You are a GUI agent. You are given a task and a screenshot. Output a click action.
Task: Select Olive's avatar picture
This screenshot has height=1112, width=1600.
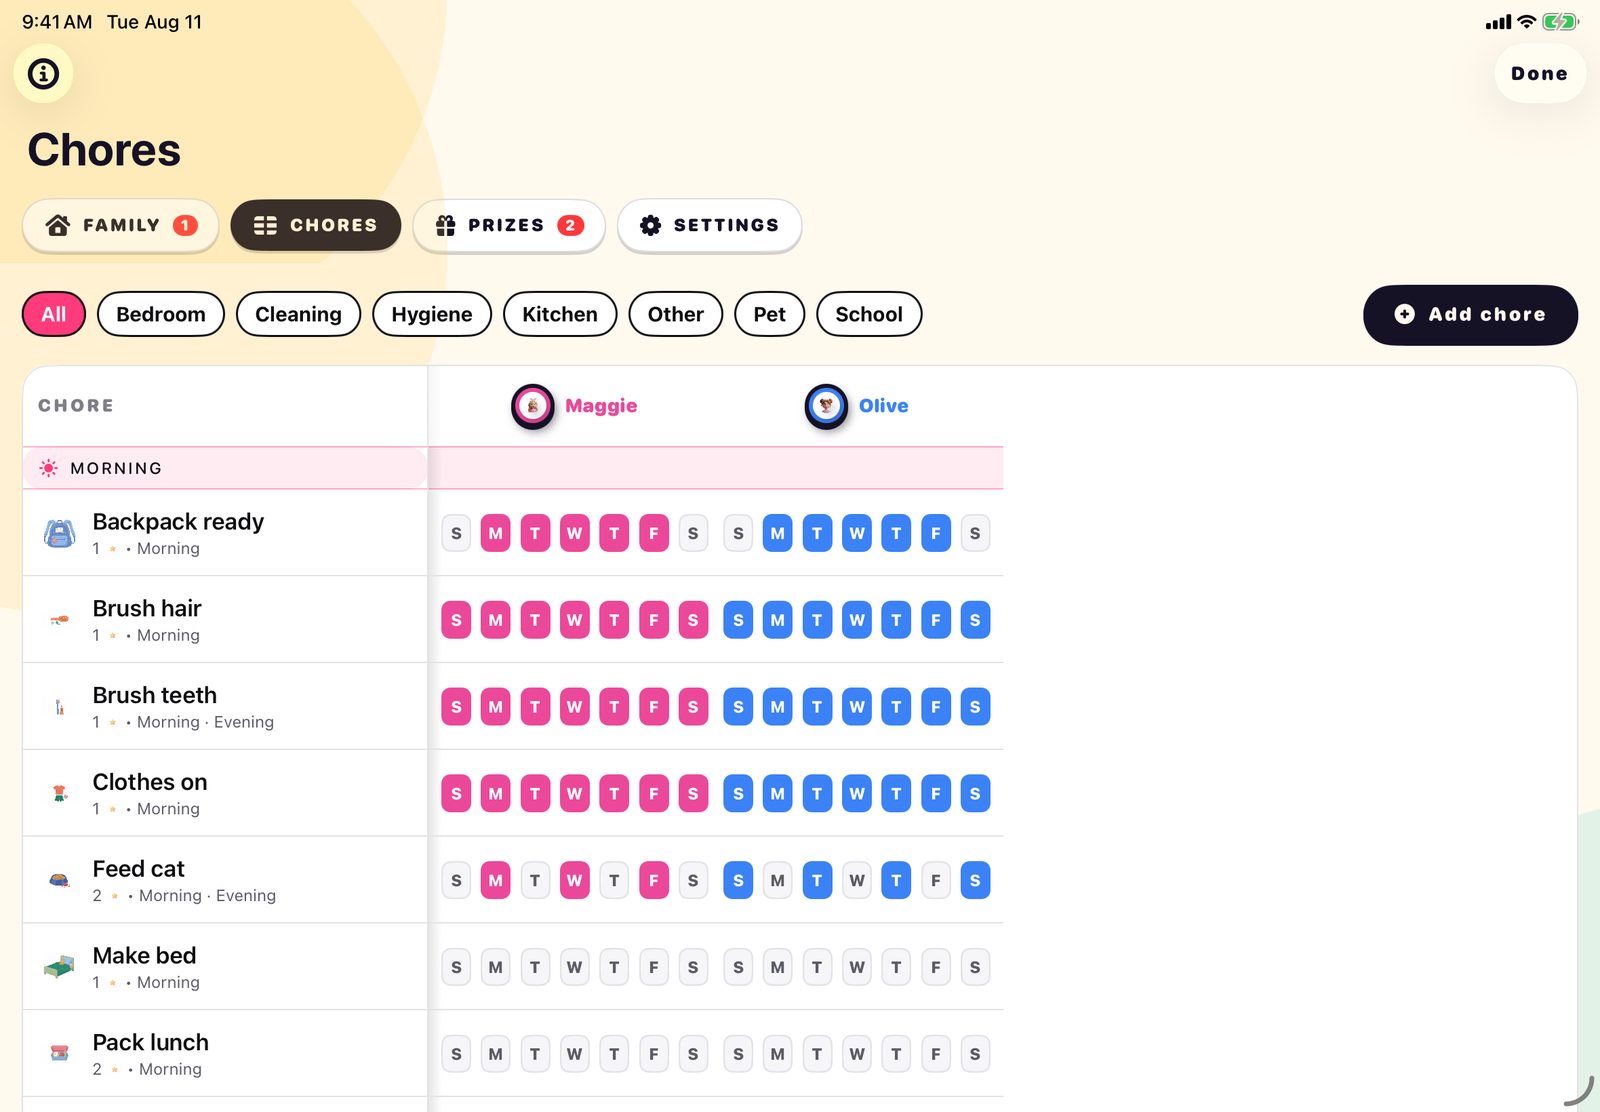(826, 406)
